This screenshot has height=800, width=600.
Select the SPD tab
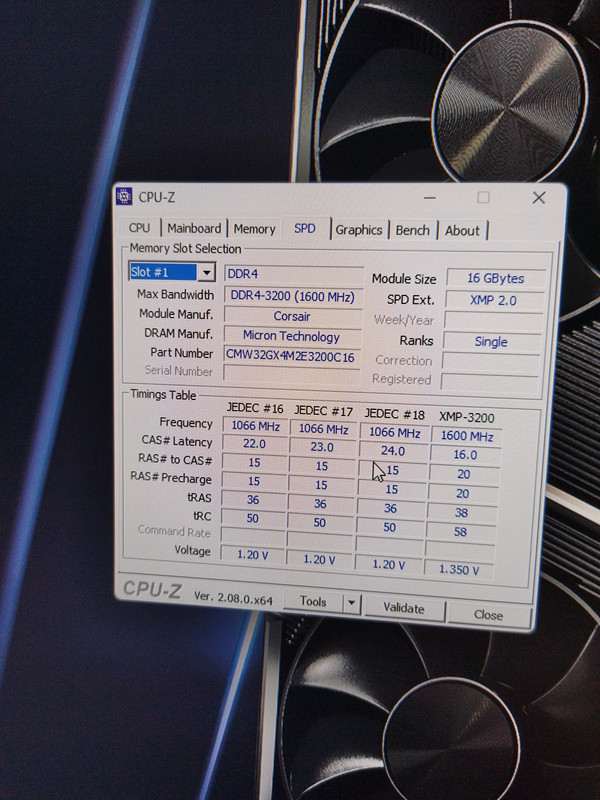pos(305,229)
